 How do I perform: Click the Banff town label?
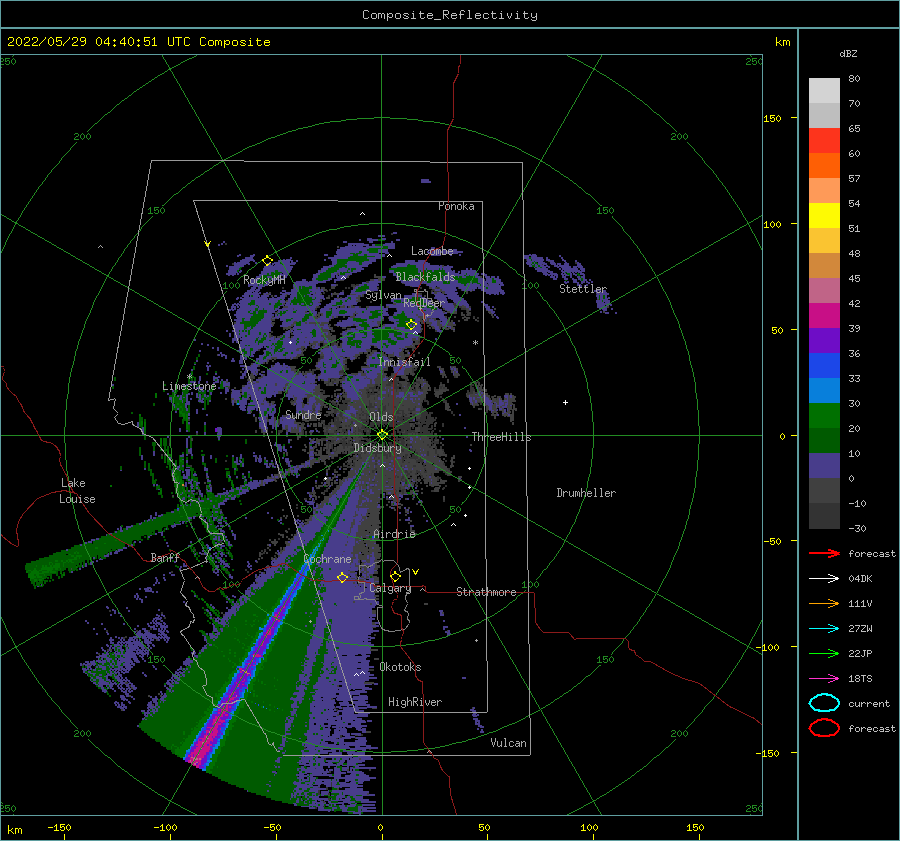click(165, 557)
